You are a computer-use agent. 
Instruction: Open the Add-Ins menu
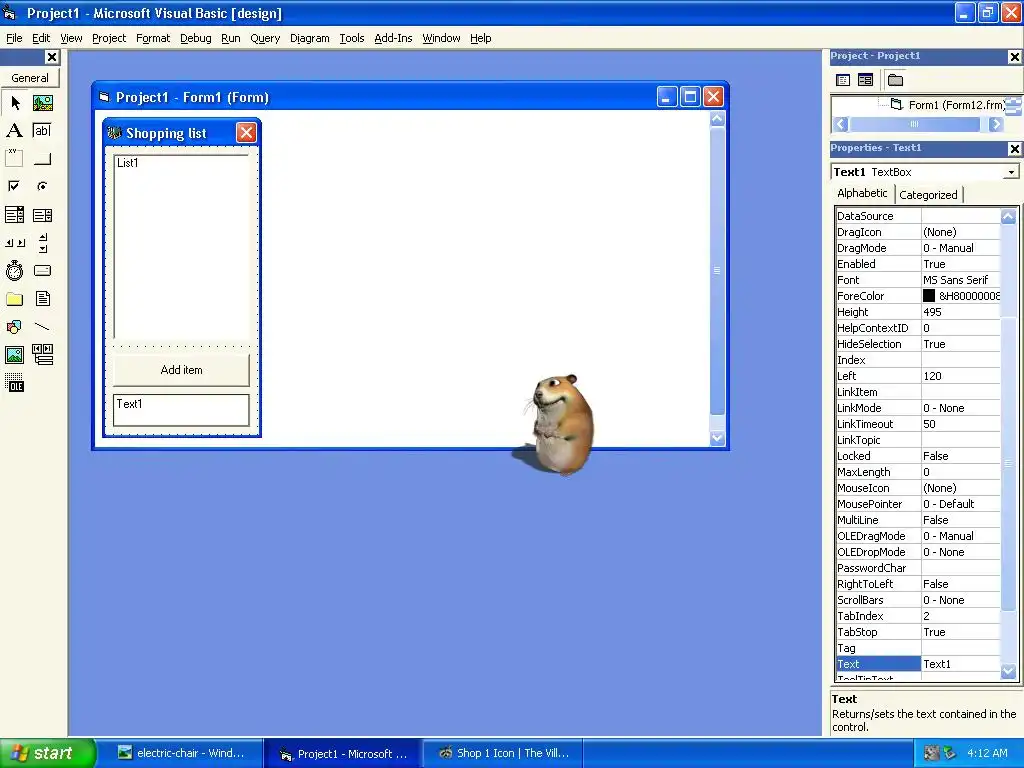393,38
